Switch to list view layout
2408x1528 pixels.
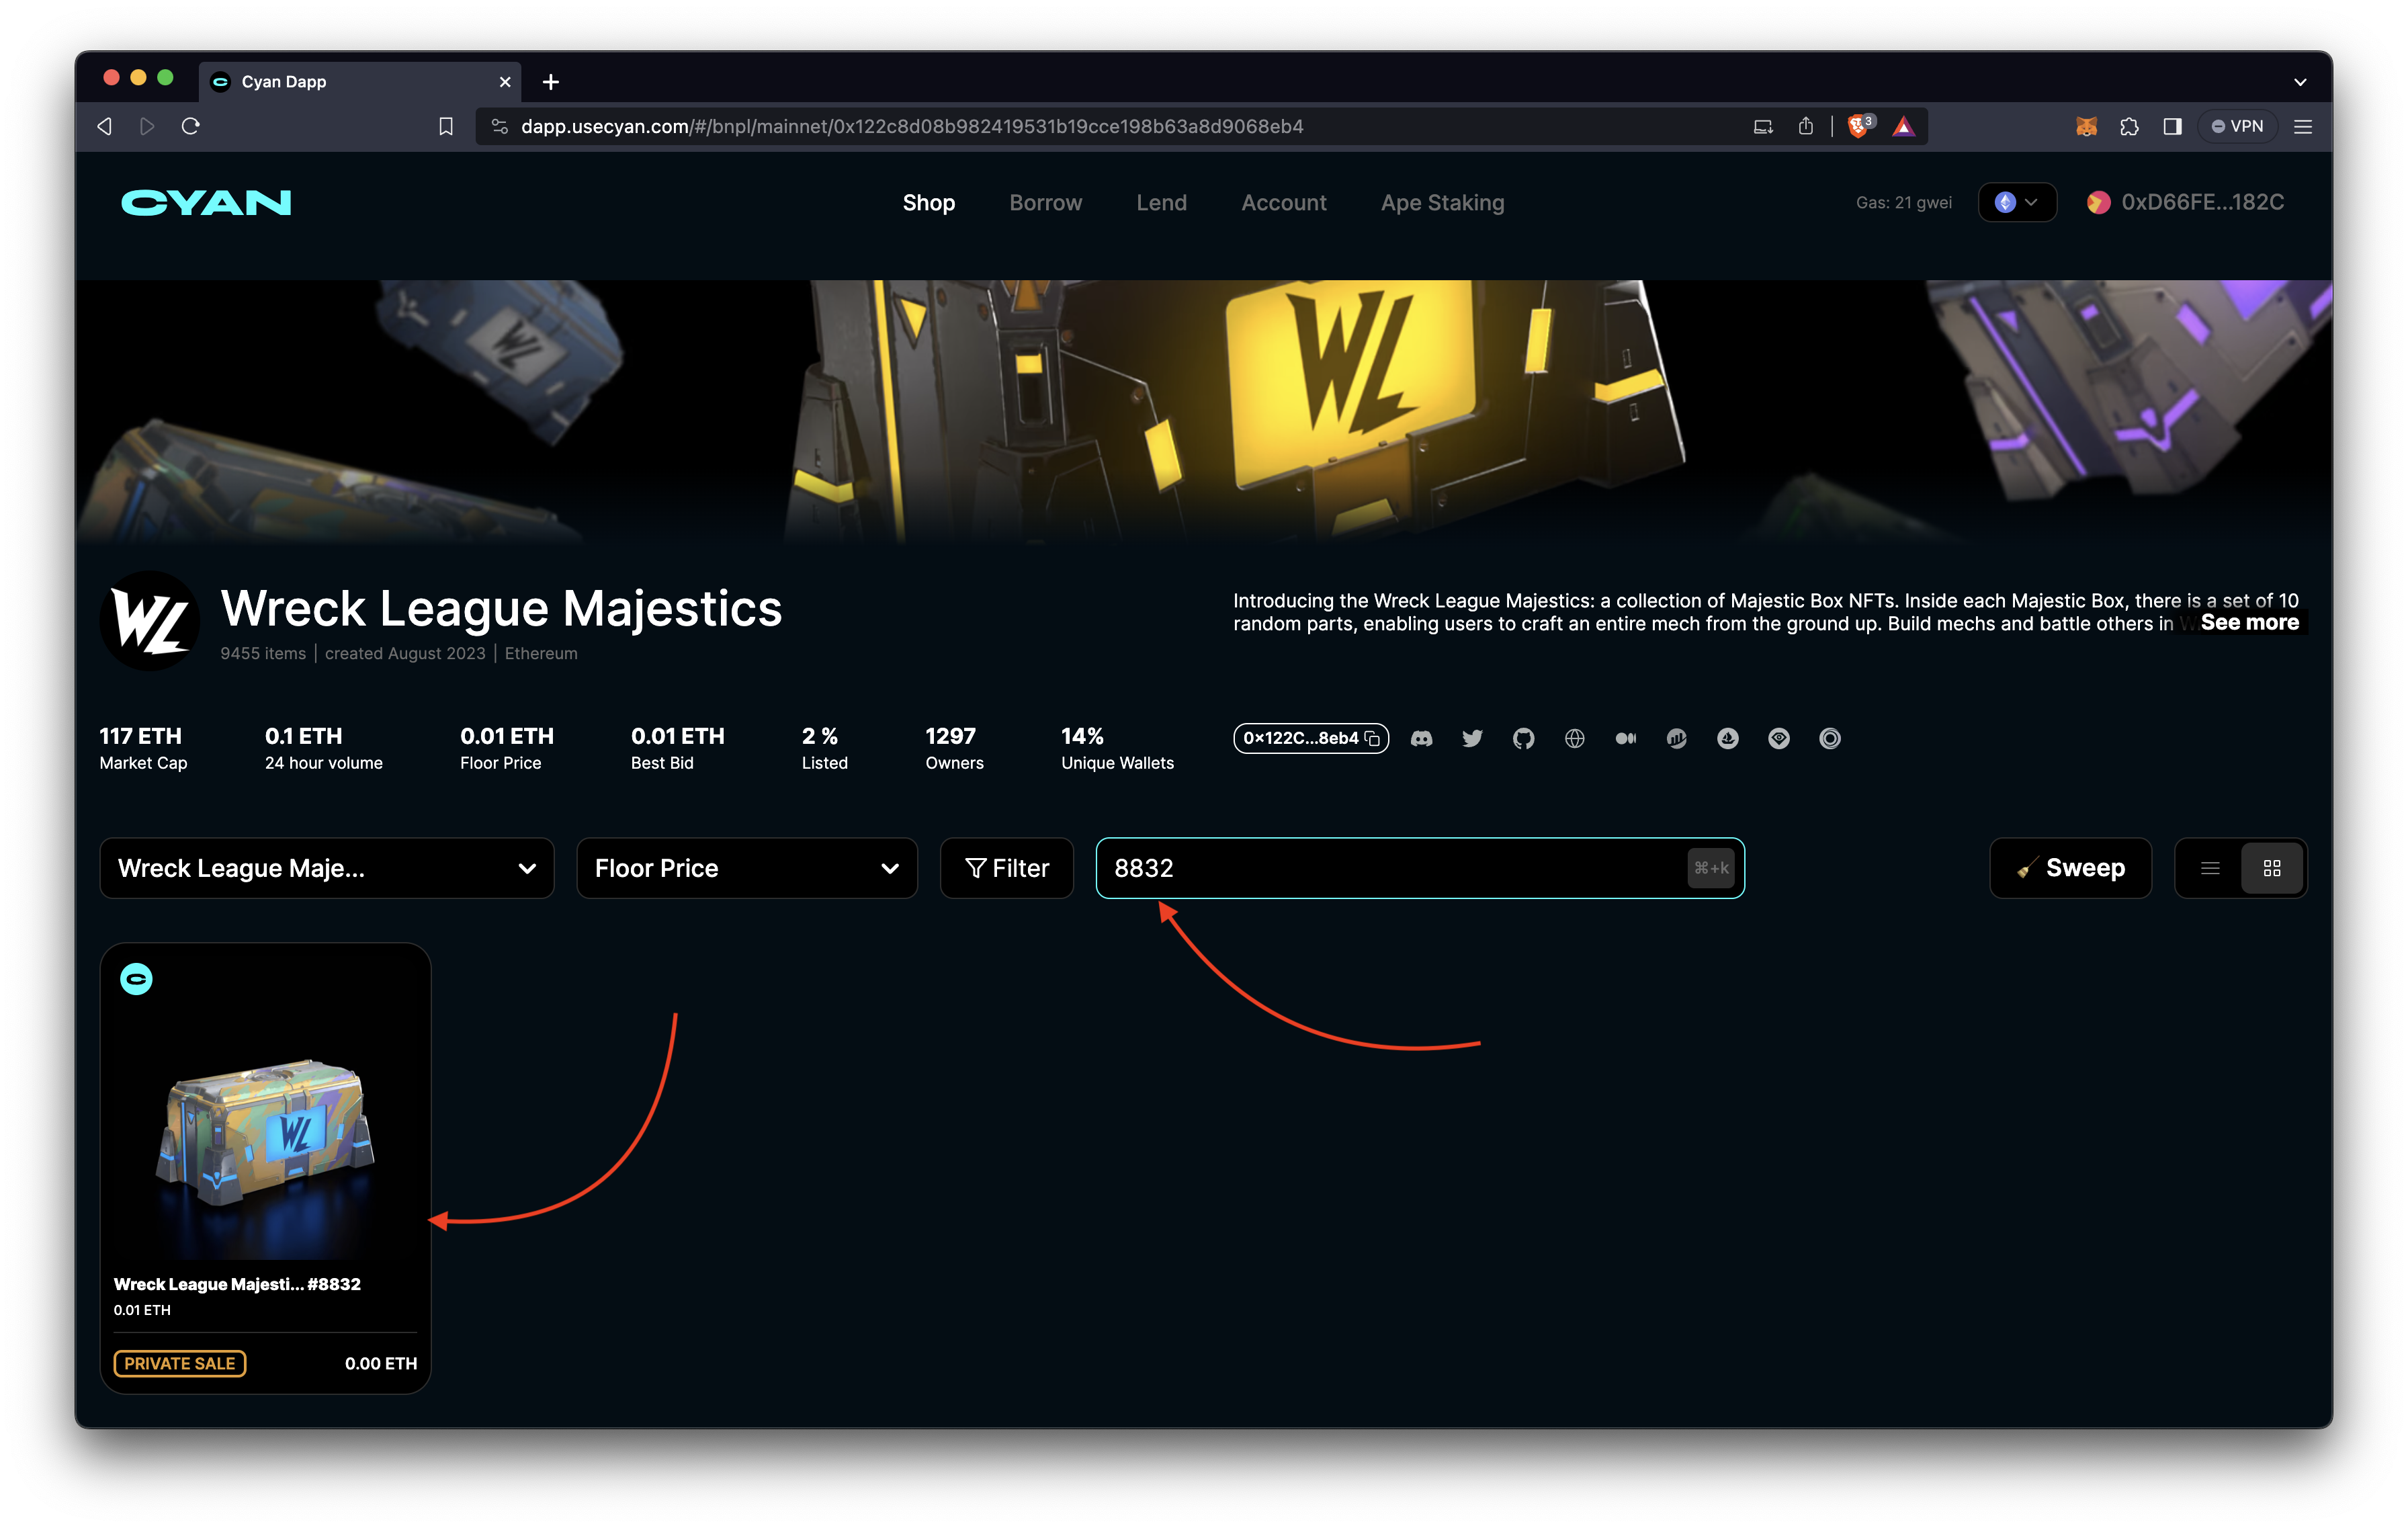tap(2210, 868)
